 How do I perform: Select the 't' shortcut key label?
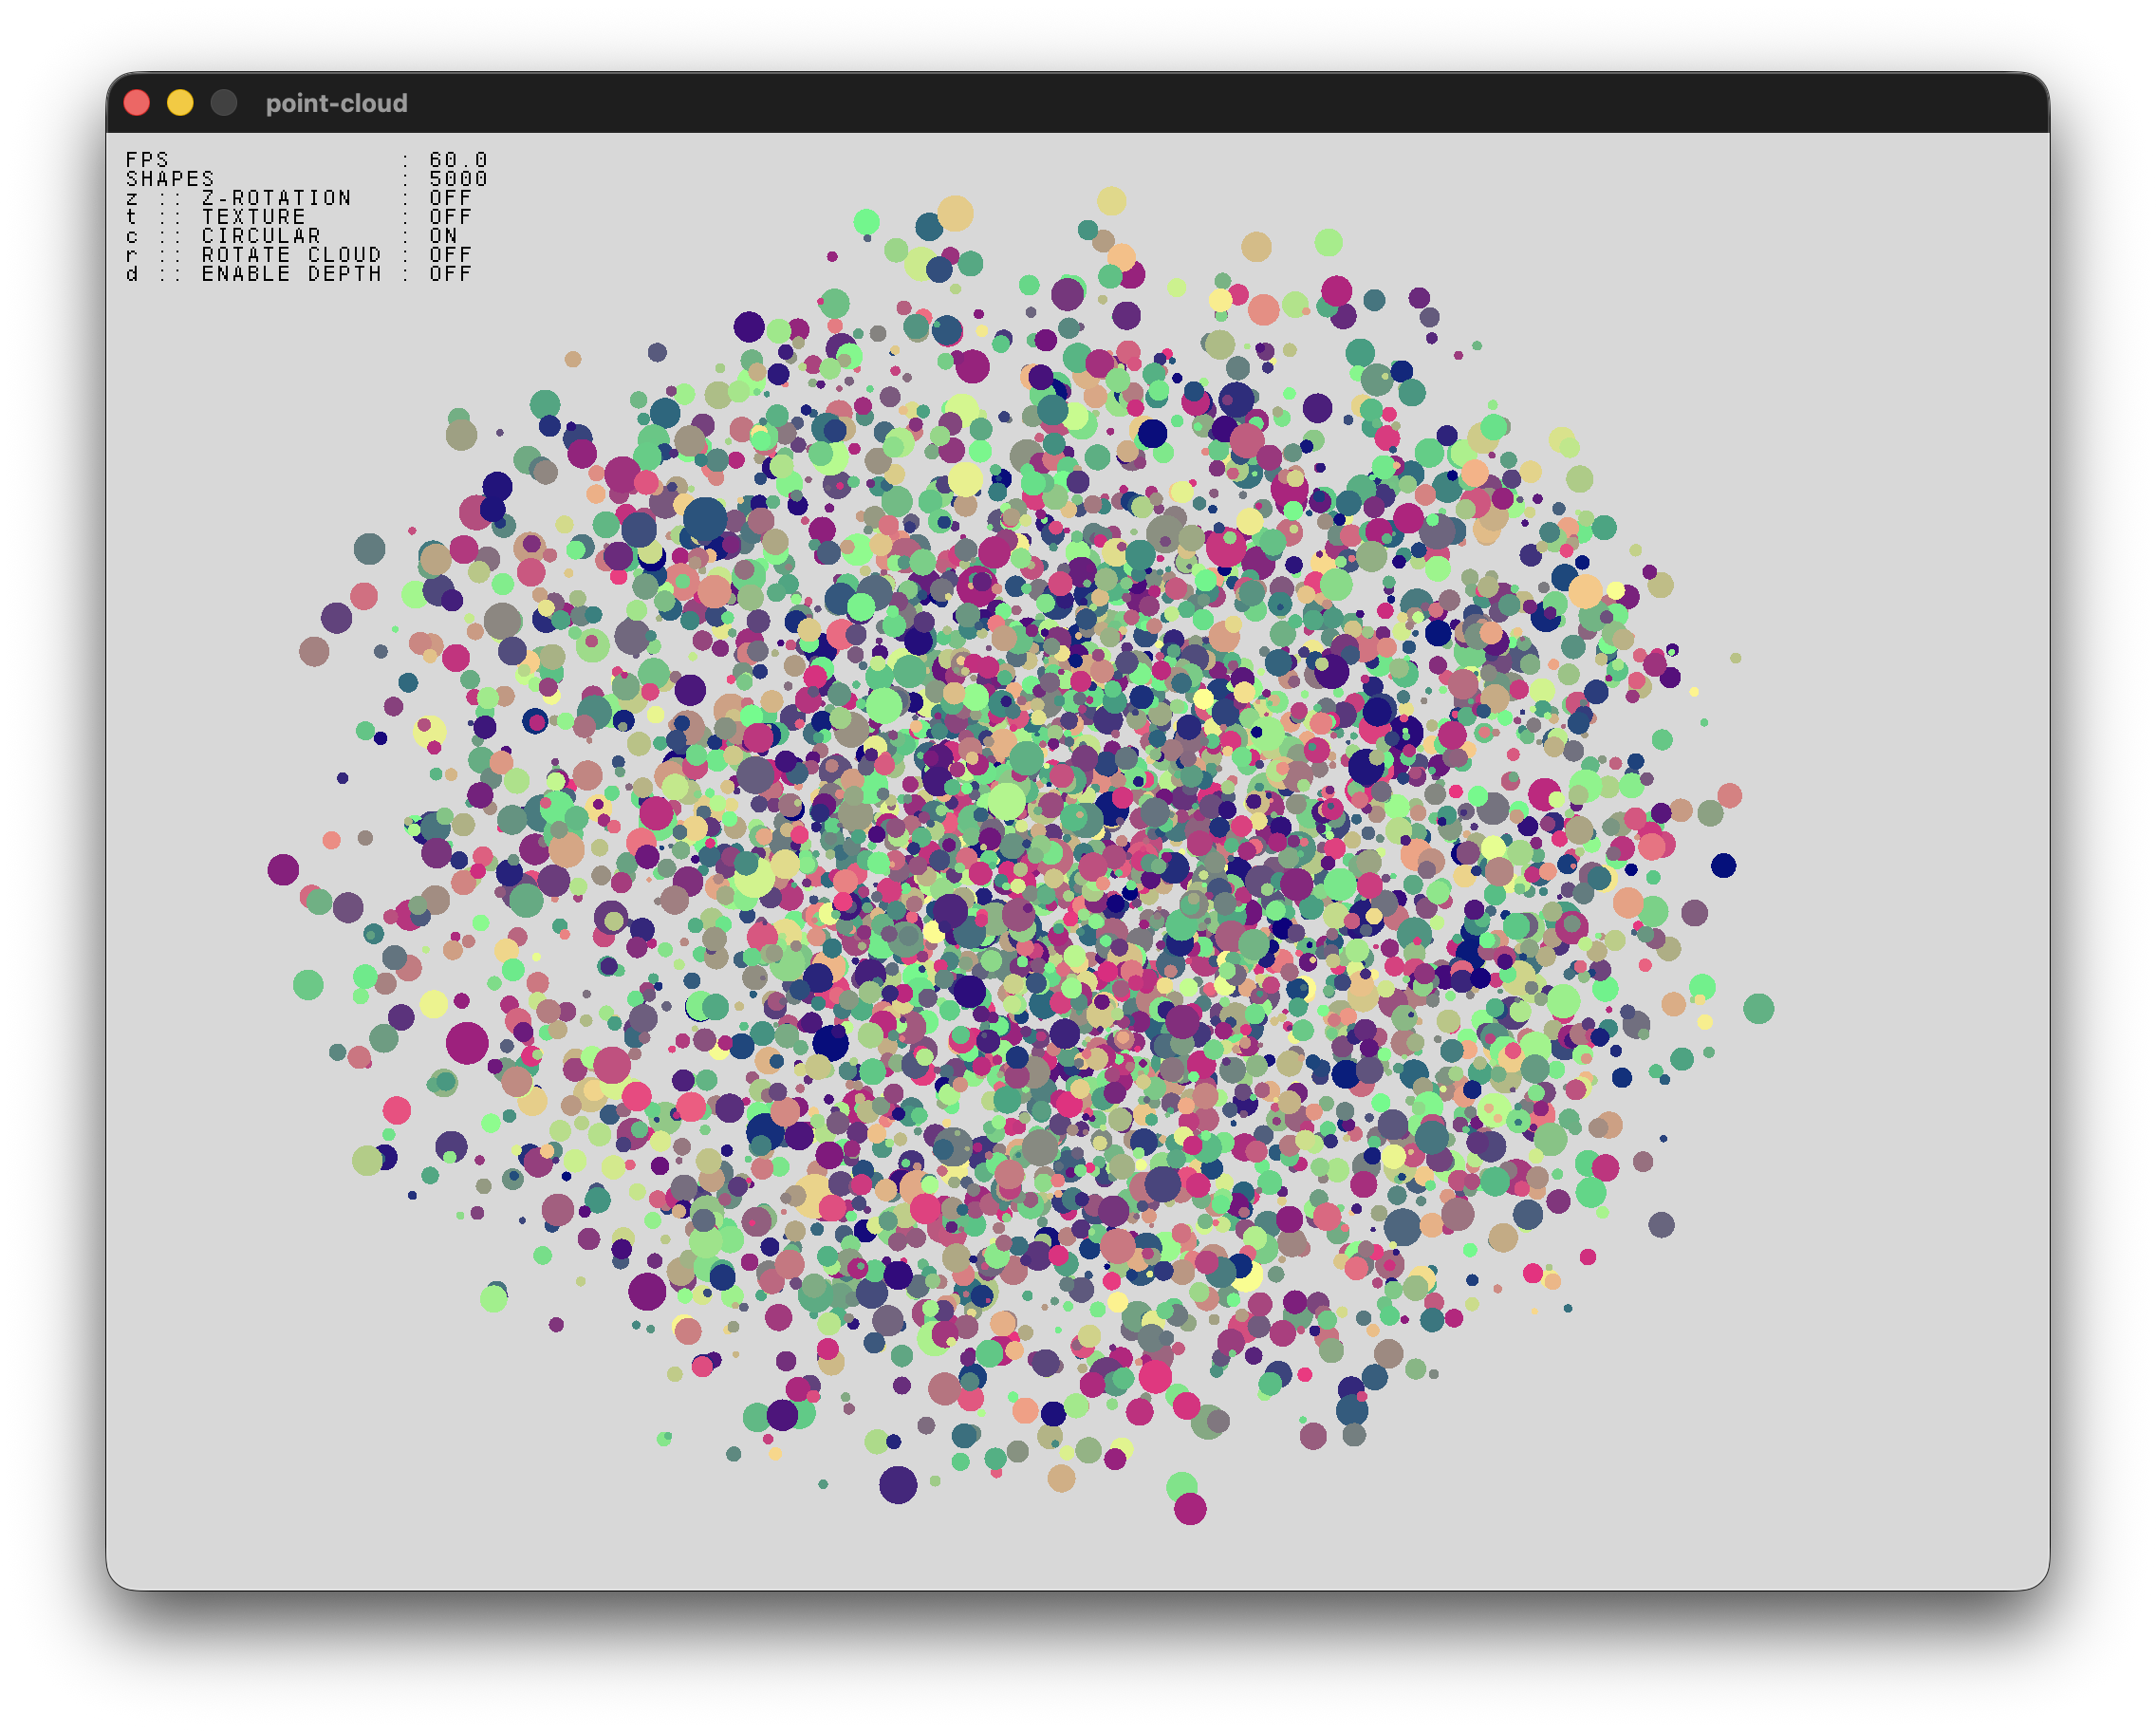[130, 217]
